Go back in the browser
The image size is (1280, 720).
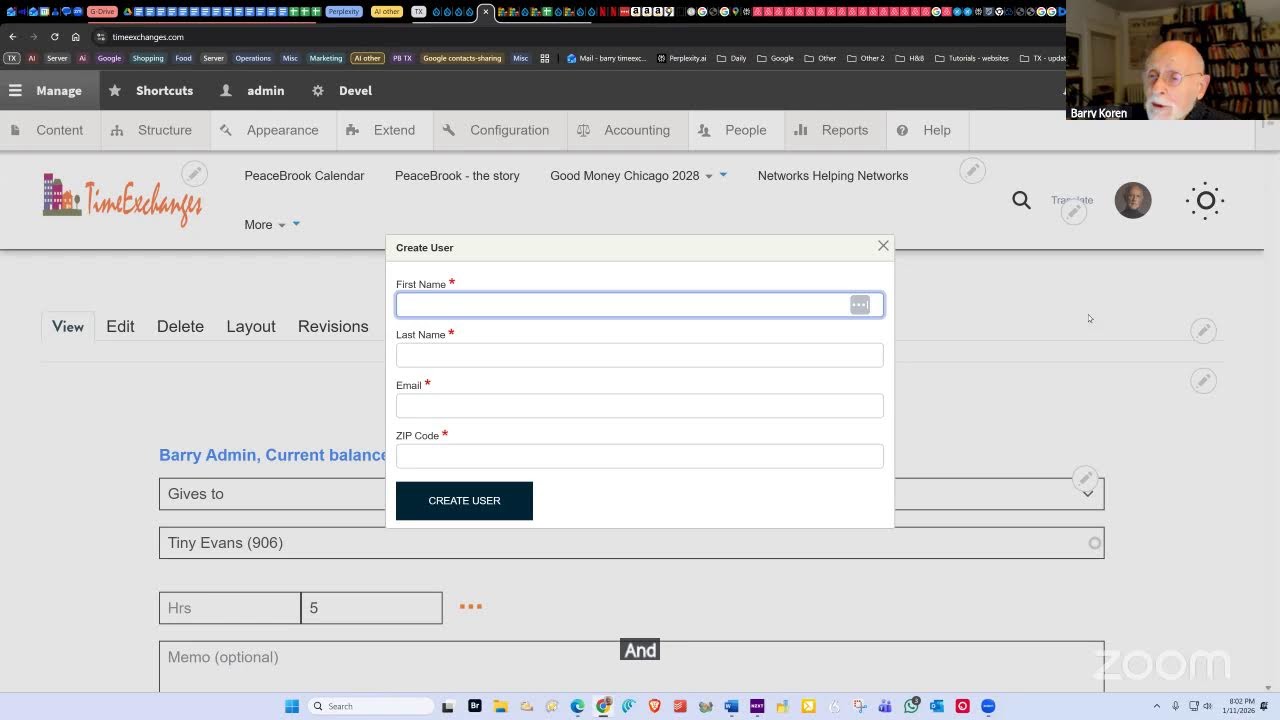tap(13, 37)
